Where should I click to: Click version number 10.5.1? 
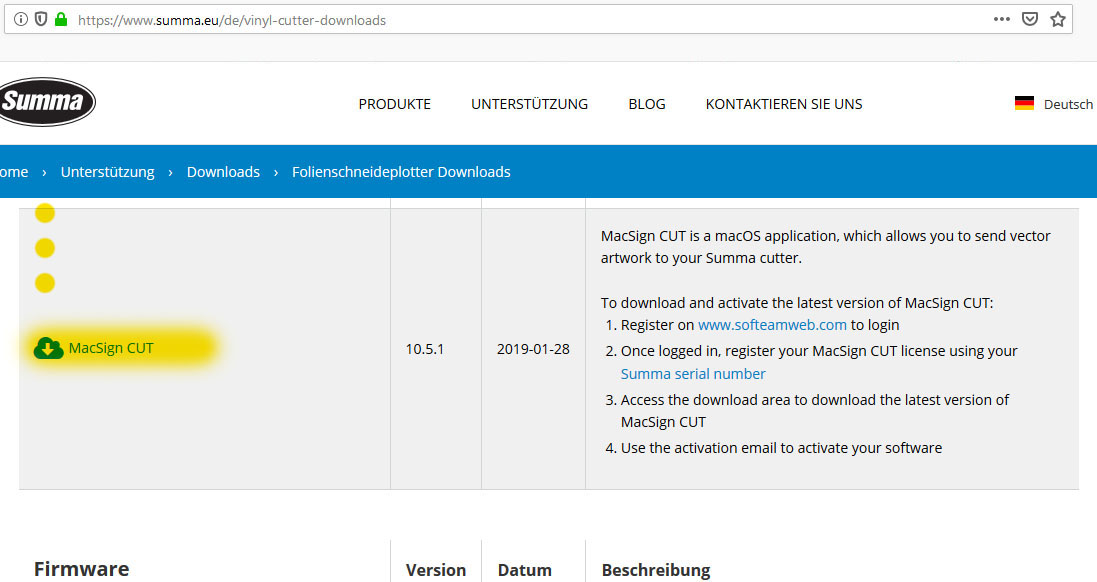click(425, 348)
